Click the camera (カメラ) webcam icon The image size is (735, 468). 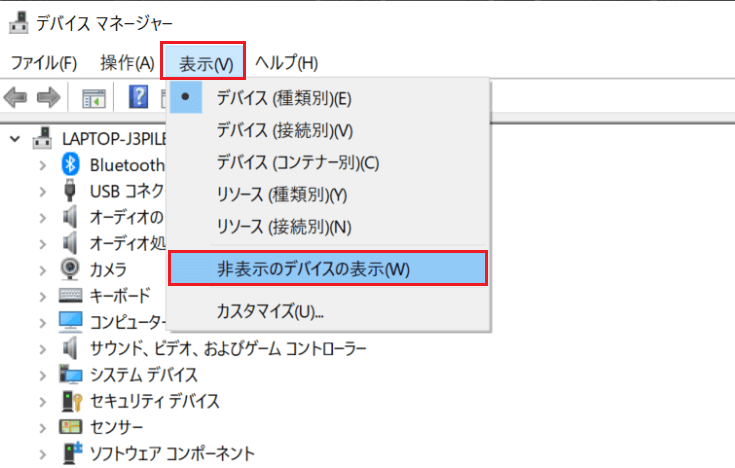click(x=70, y=269)
